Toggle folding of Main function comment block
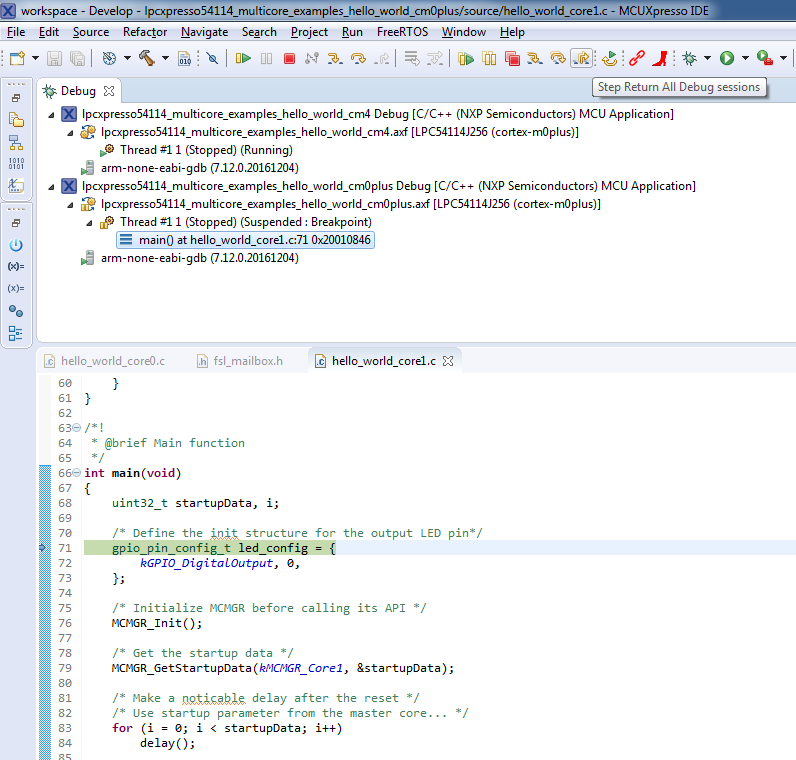This screenshot has height=760, width=796. point(77,428)
